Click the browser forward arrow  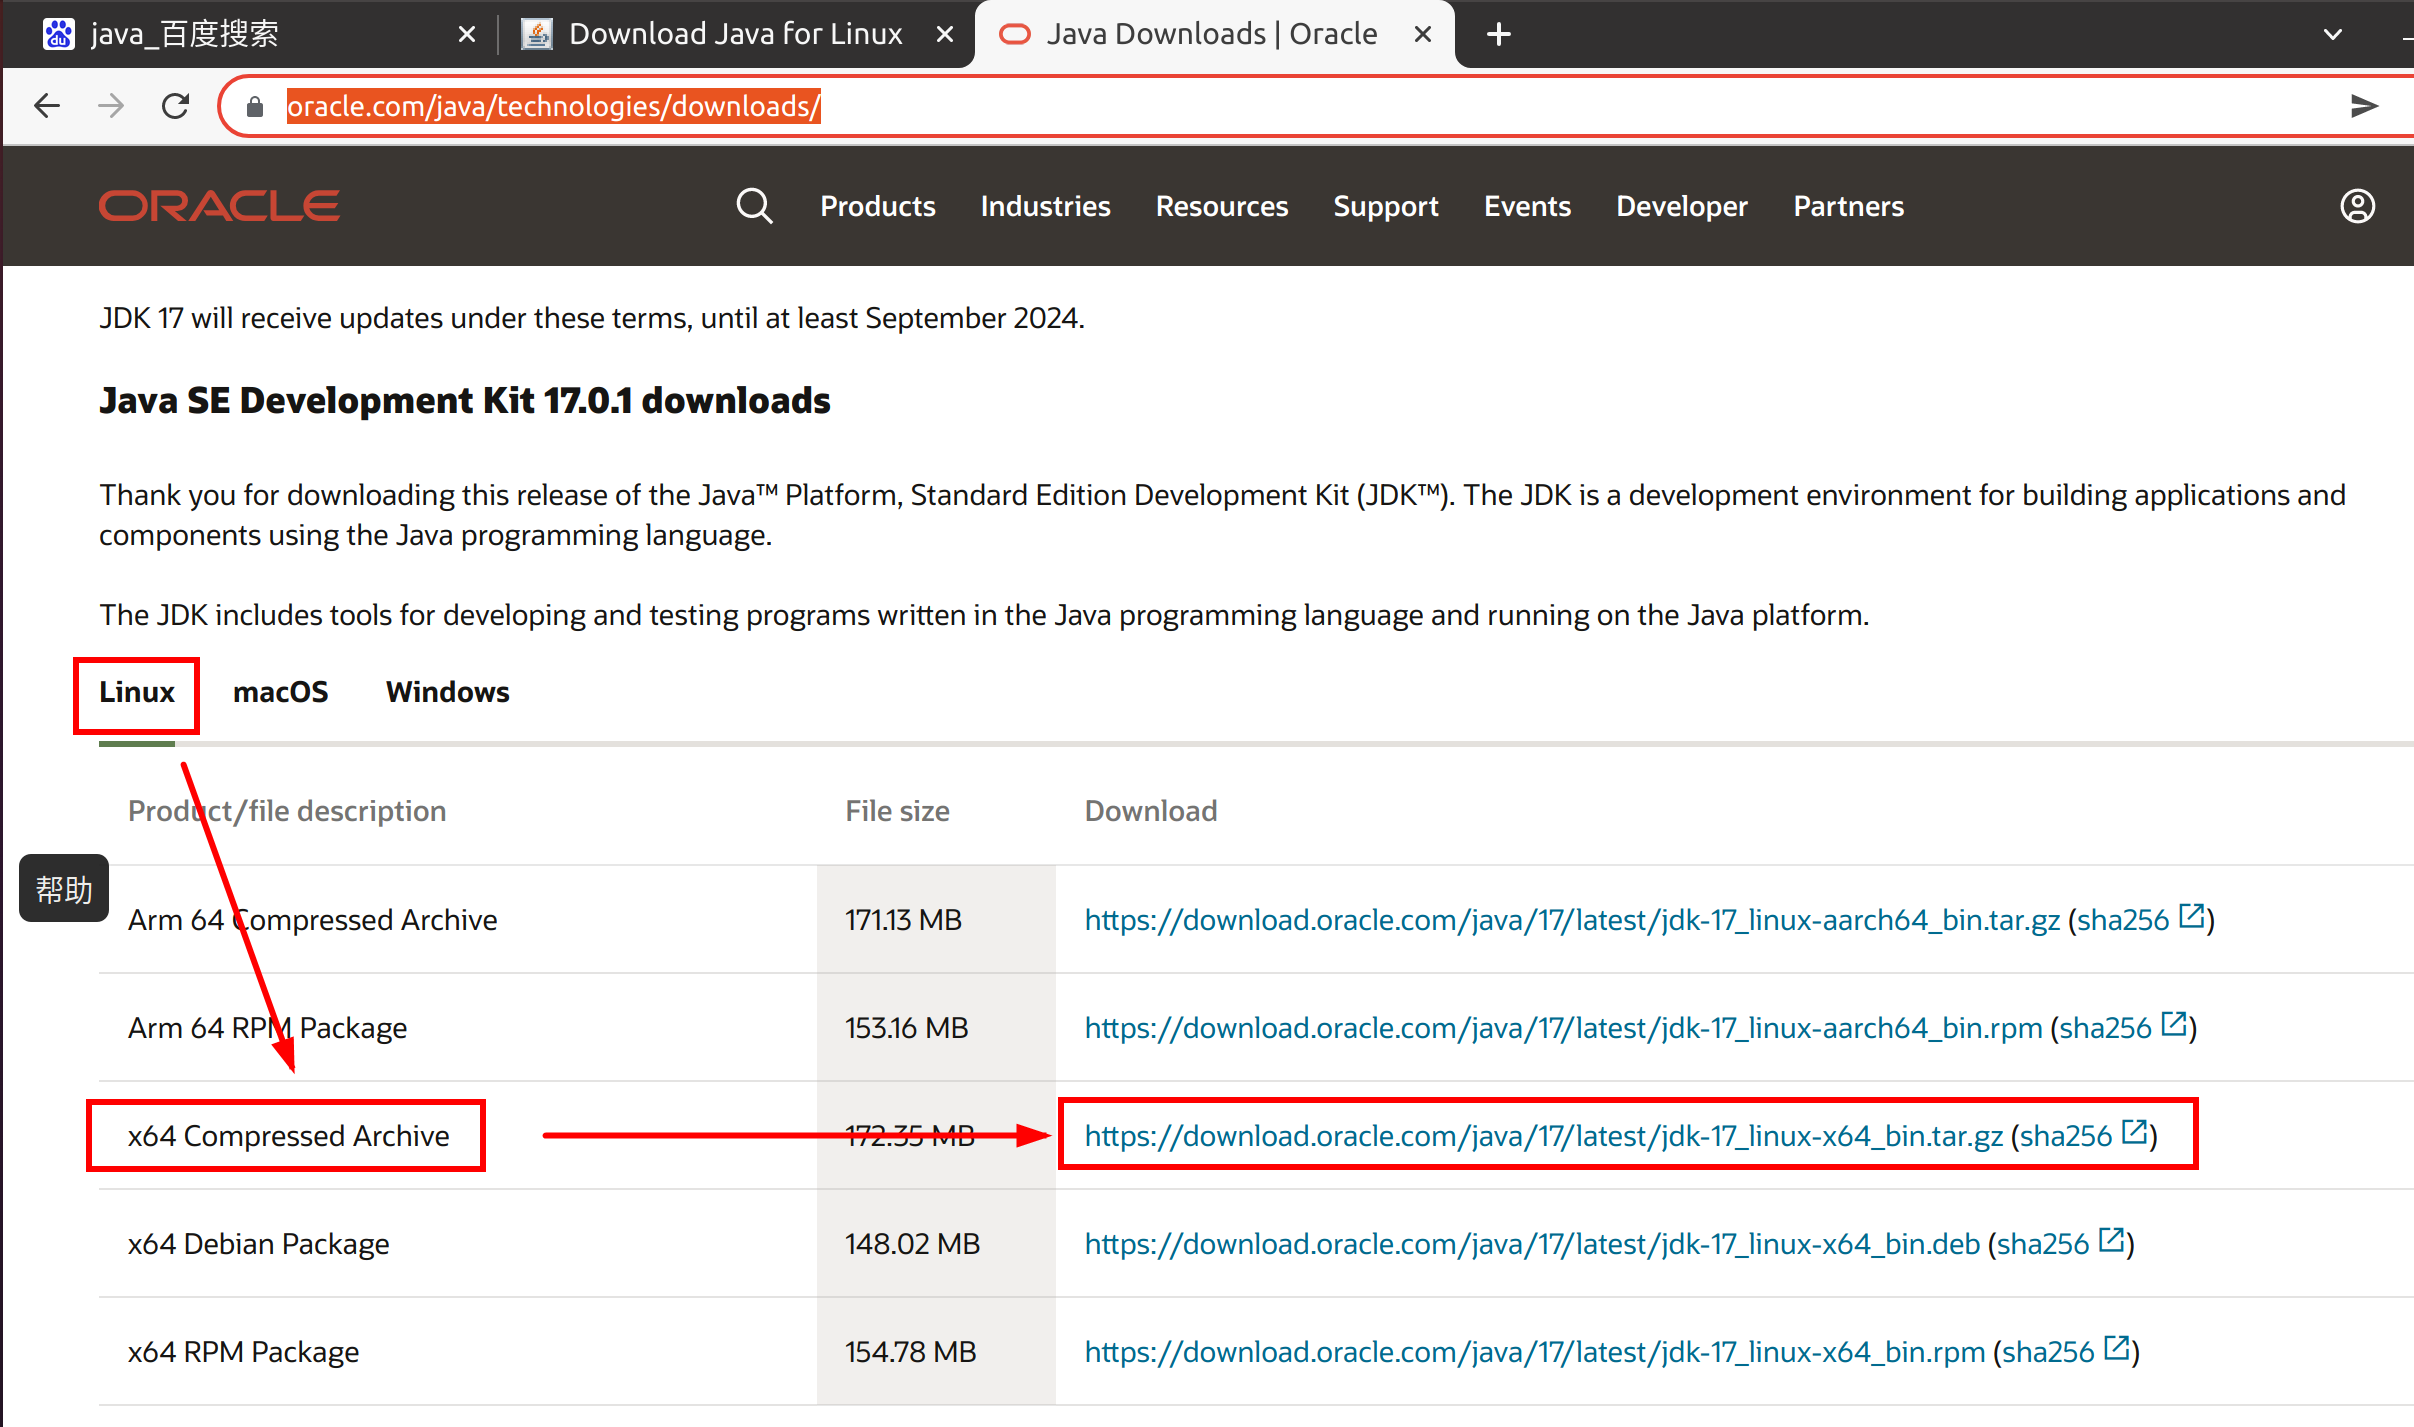tap(111, 106)
